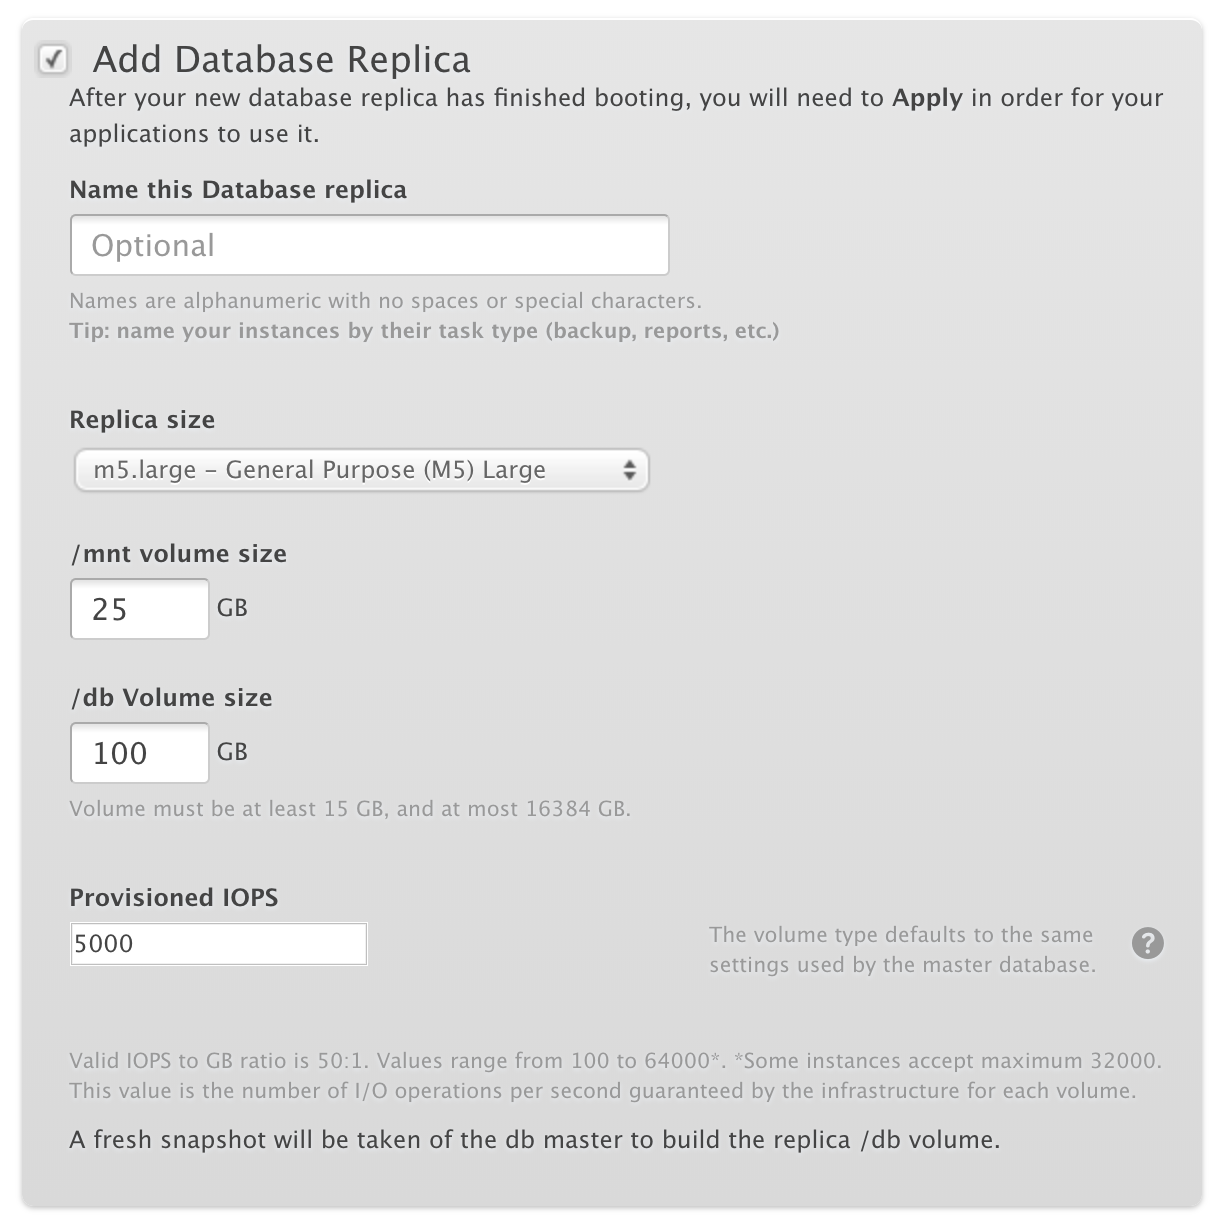
Task: Click the Provisioned IOPS input box
Action: click(218, 944)
